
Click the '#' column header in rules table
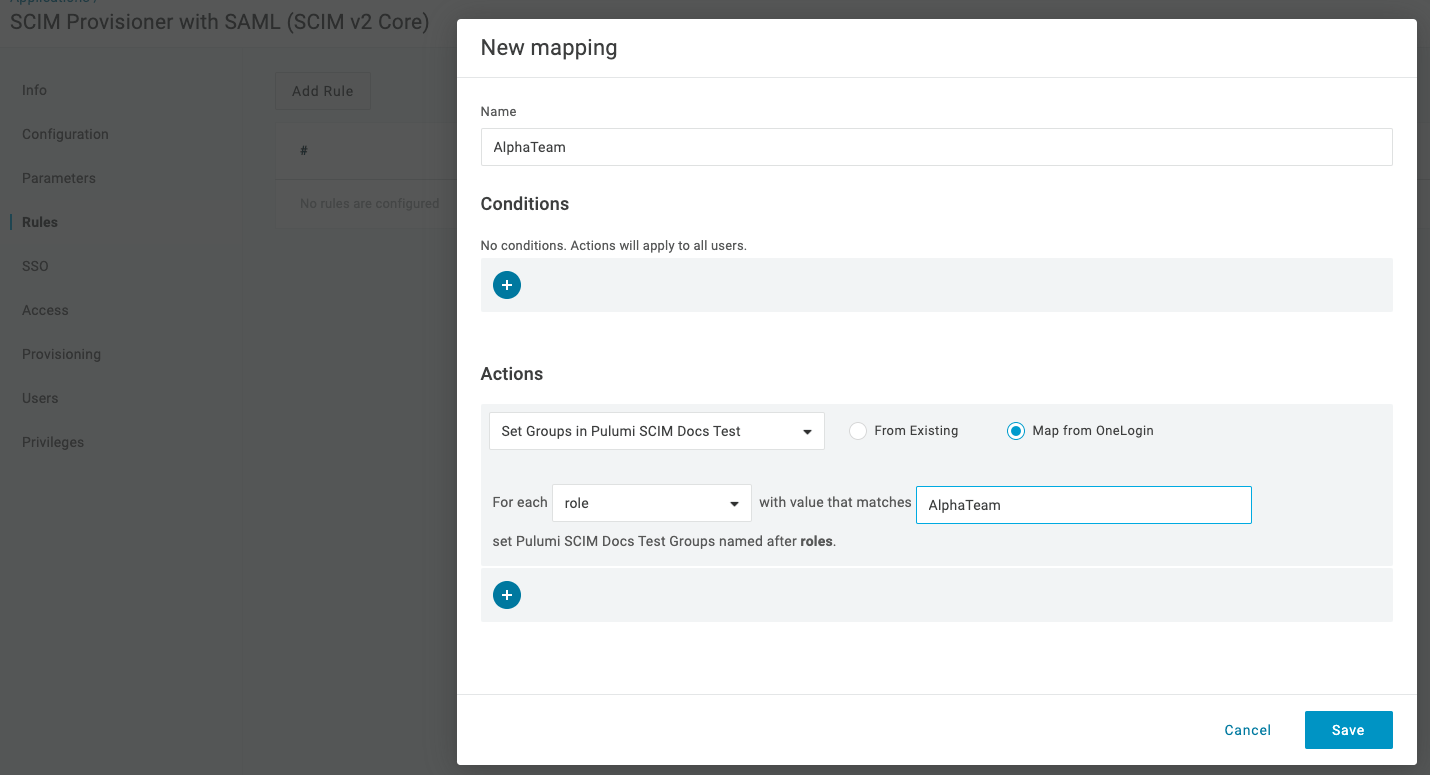point(304,150)
